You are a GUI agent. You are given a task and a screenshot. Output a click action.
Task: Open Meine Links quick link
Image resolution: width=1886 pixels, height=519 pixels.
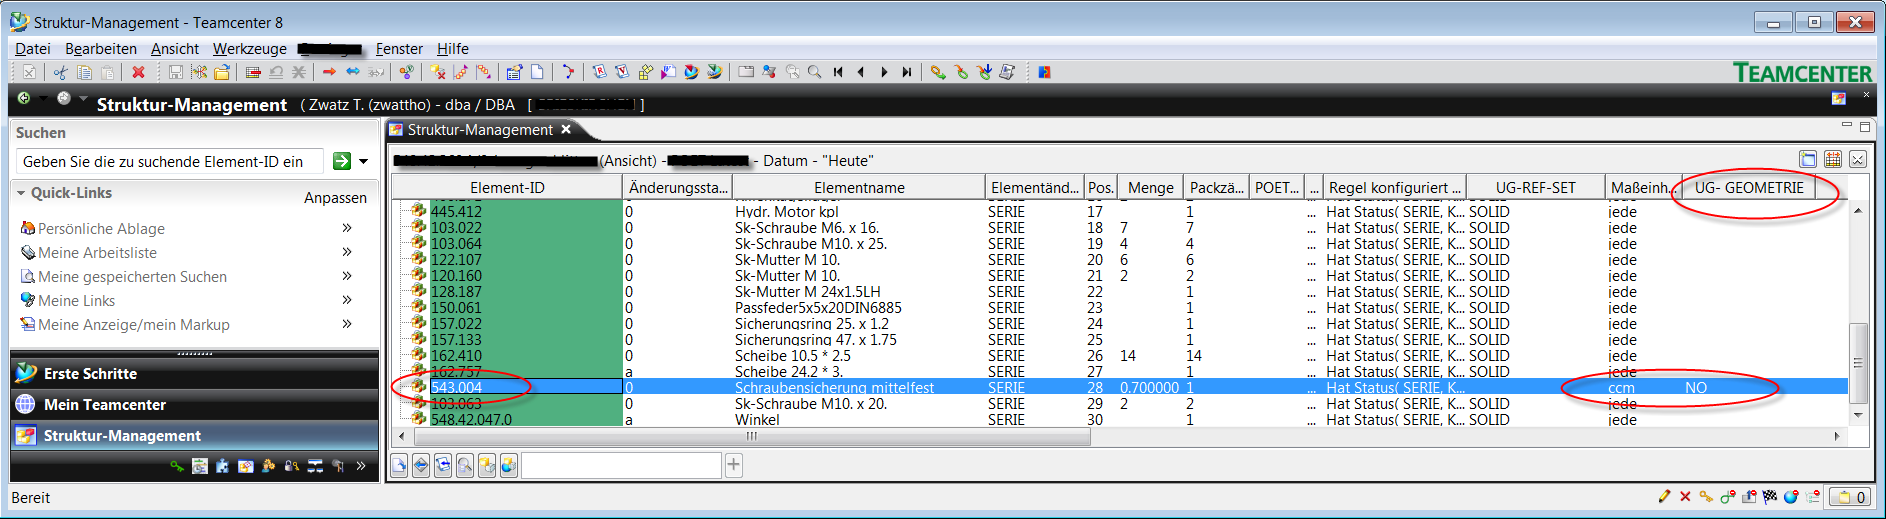tap(76, 300)
